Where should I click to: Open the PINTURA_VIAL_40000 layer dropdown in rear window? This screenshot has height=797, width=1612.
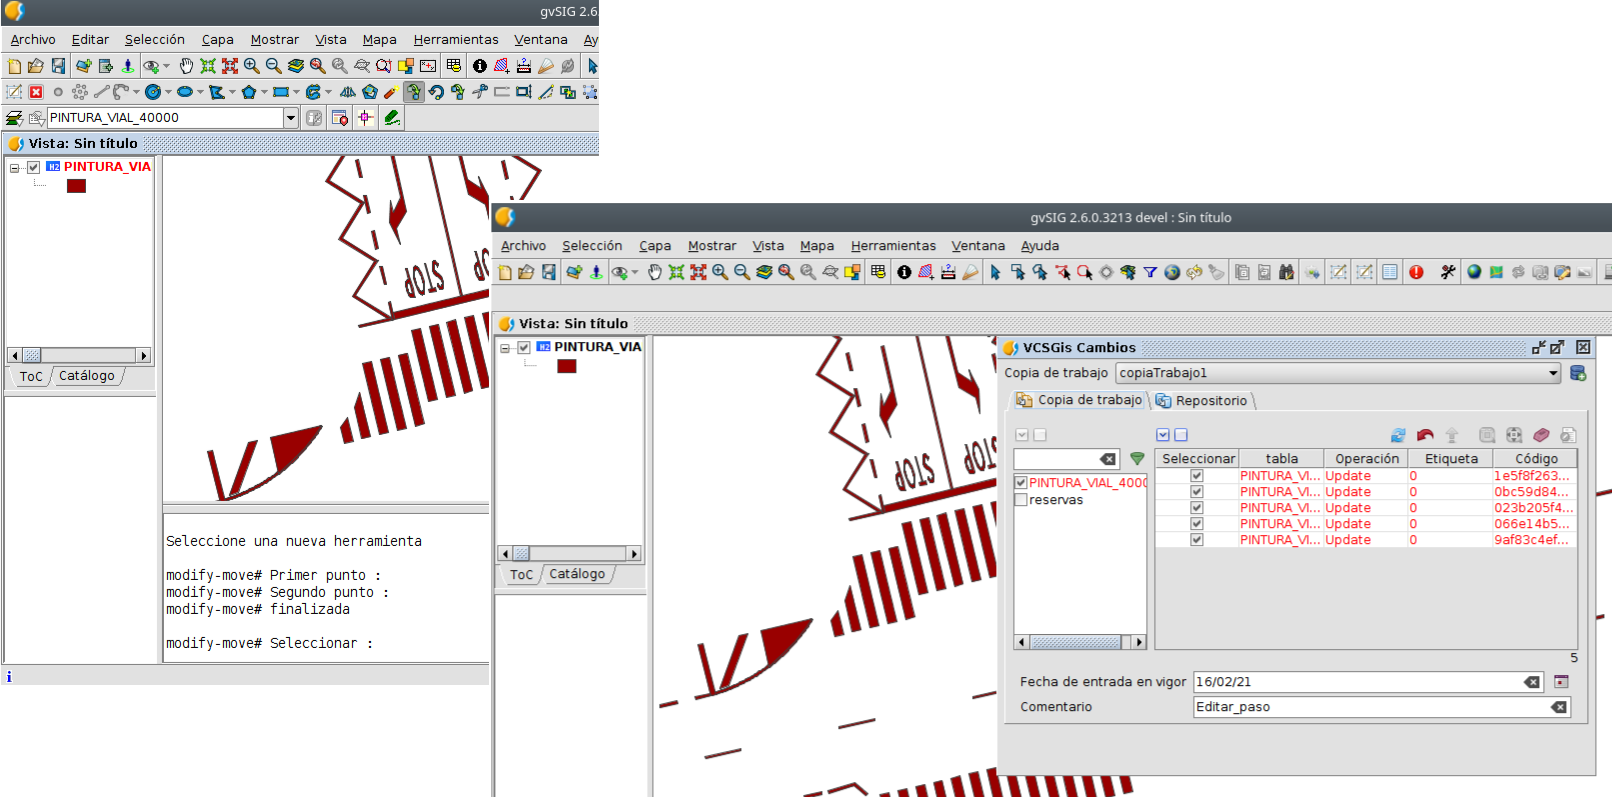click(291, 118)
